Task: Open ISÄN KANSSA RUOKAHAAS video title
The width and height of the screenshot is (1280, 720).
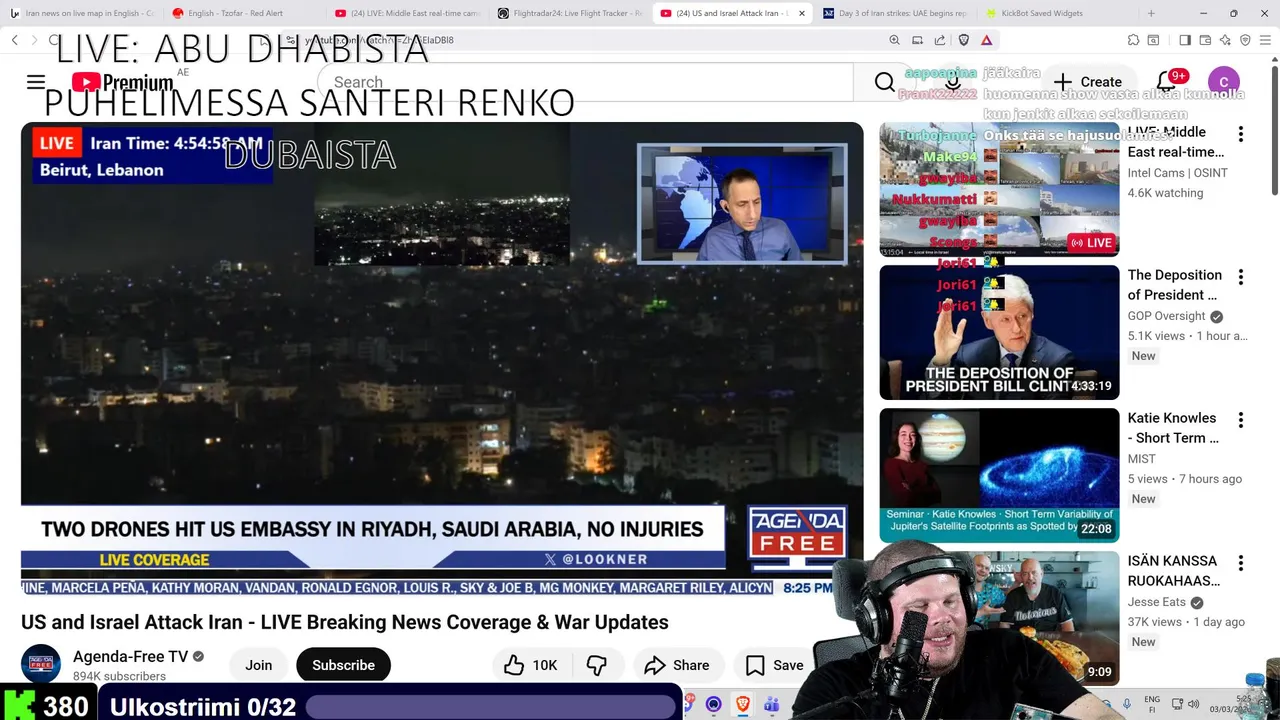Action: click(1174, 571)
